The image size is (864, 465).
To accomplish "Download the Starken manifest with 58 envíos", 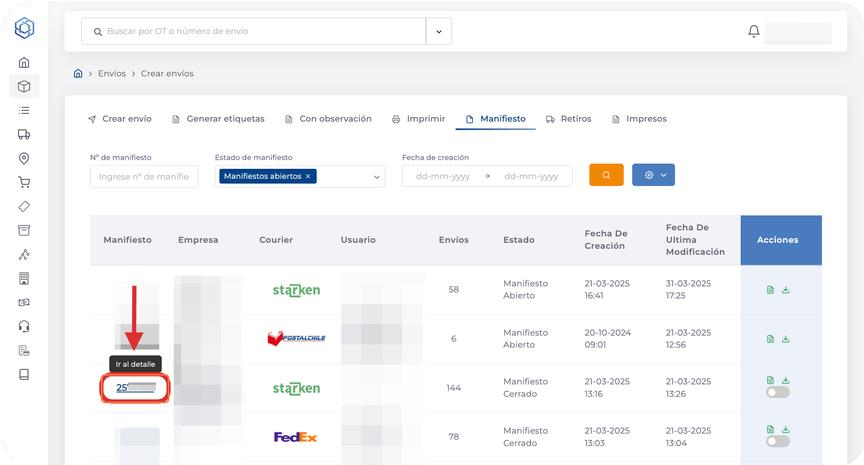I will click(786, 290).
